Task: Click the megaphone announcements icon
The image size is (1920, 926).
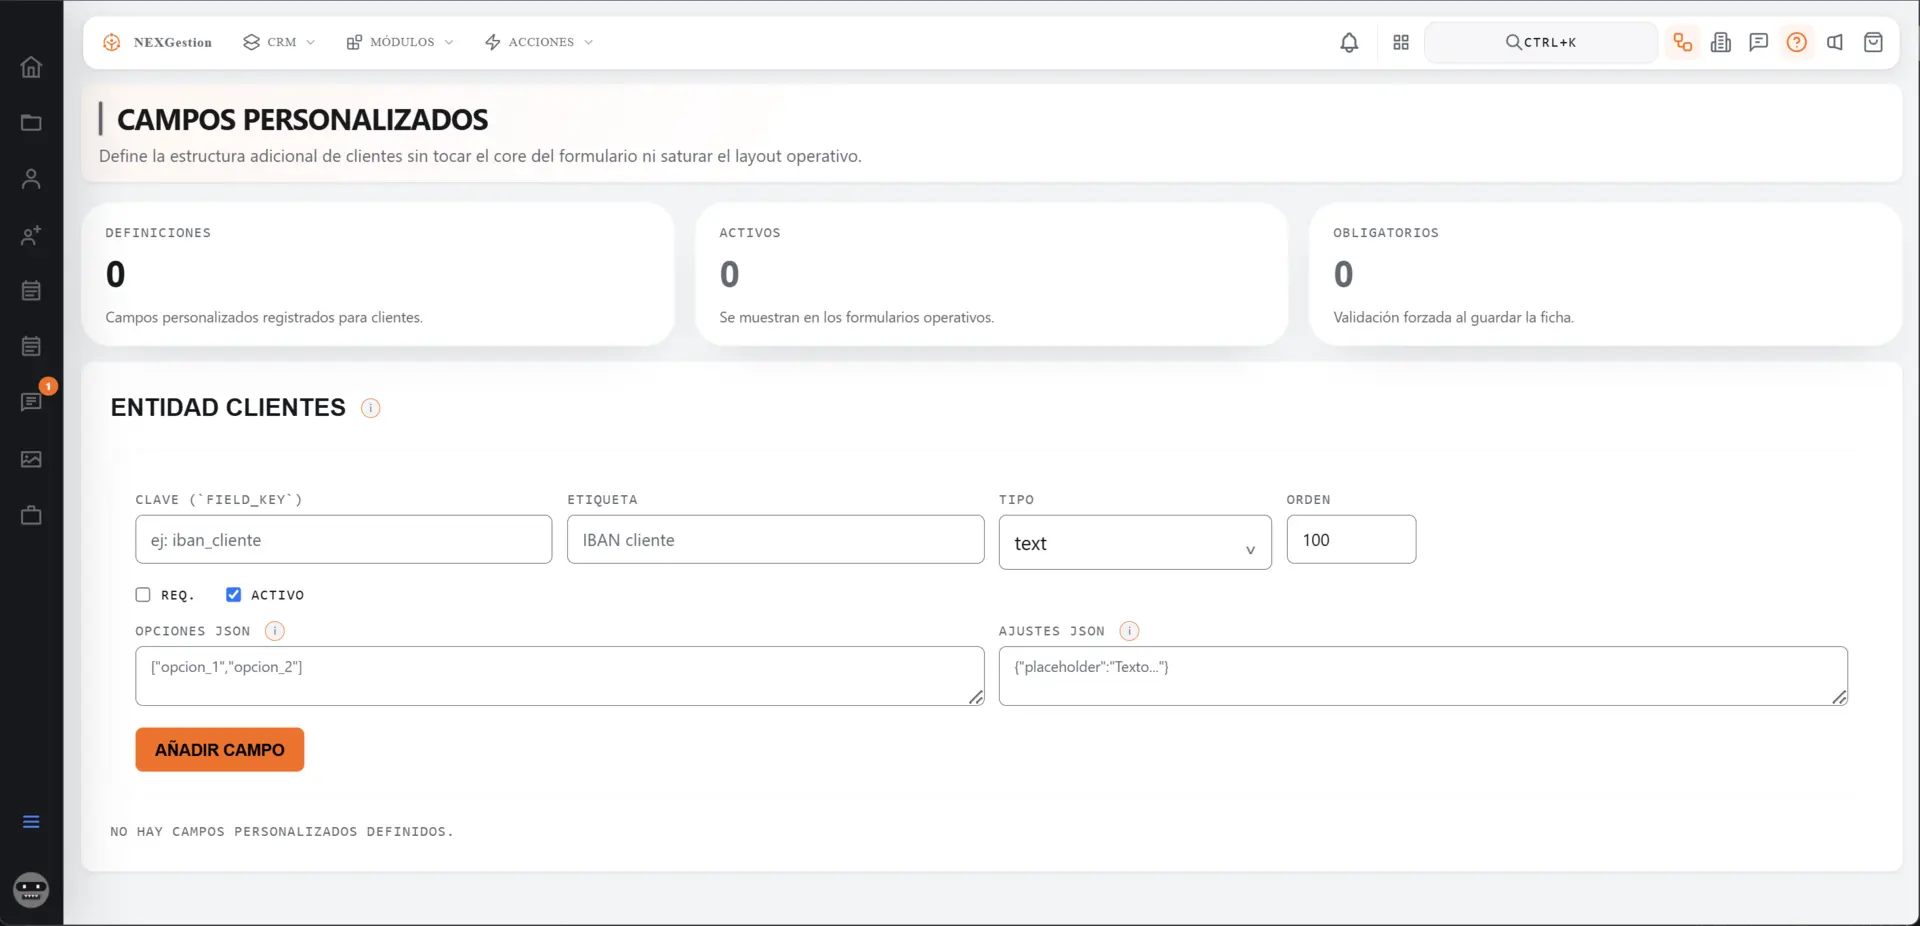Action: (x=1835, y=42)
